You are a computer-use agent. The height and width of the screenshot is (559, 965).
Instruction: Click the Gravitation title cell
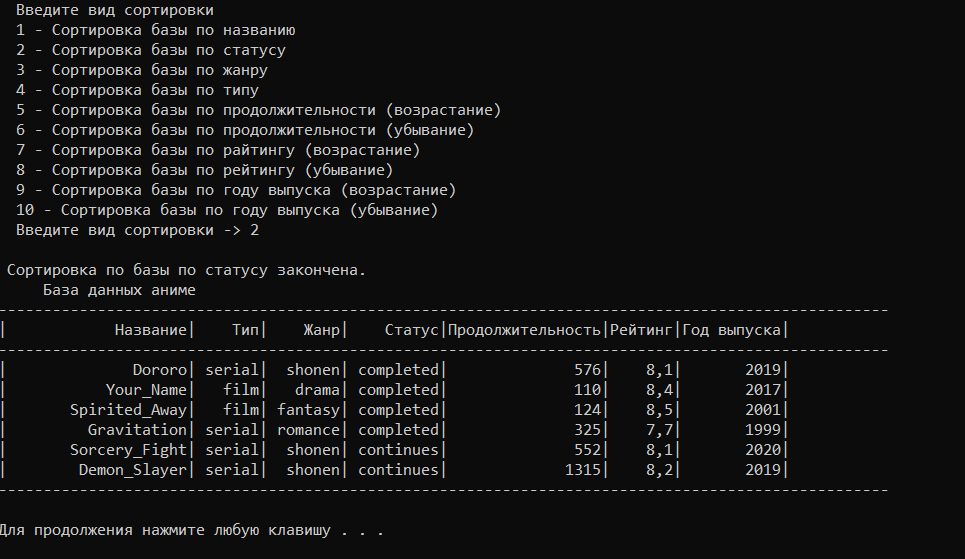click(137, 430)
